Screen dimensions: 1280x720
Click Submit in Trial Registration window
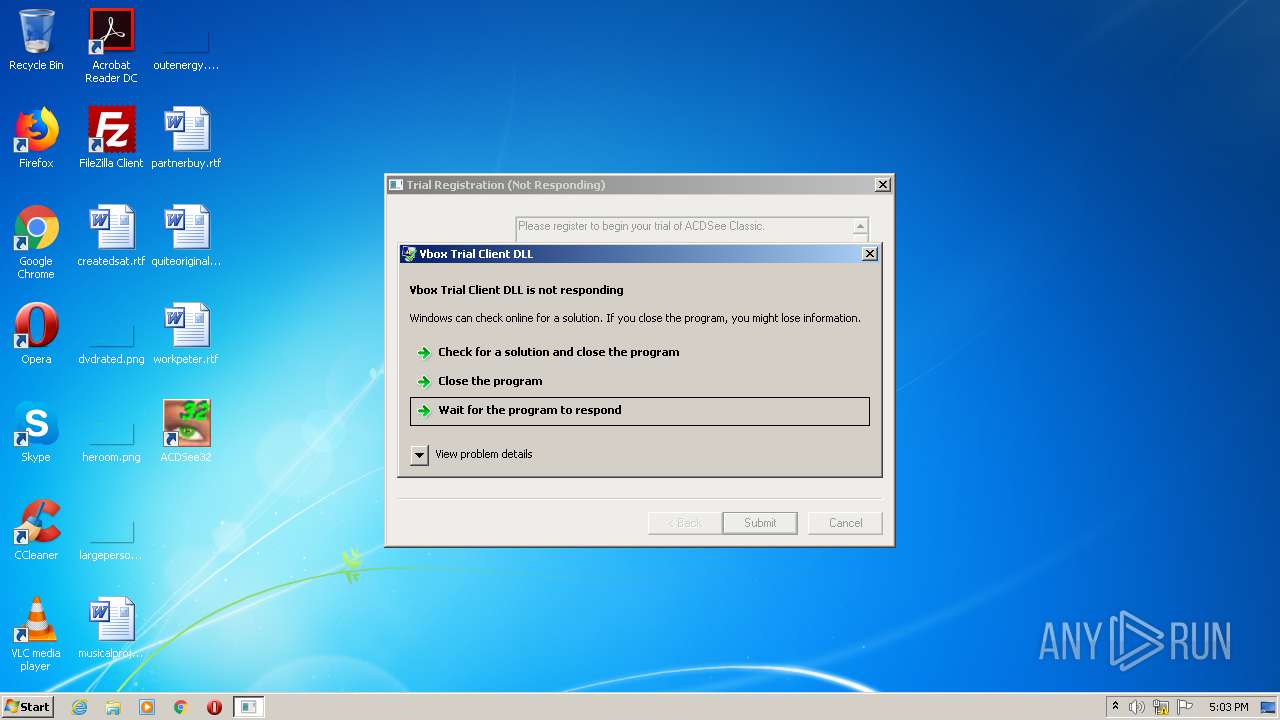pos(760,523)
